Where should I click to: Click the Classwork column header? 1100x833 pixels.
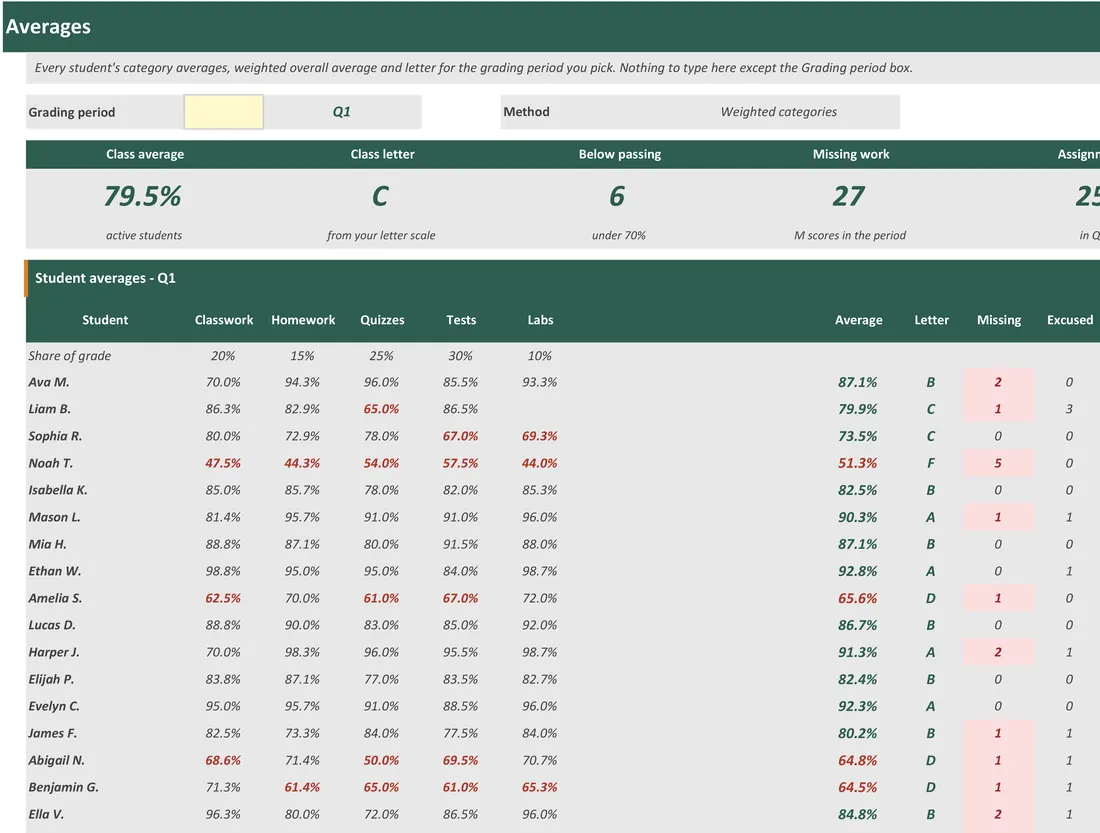pos(224,320)
